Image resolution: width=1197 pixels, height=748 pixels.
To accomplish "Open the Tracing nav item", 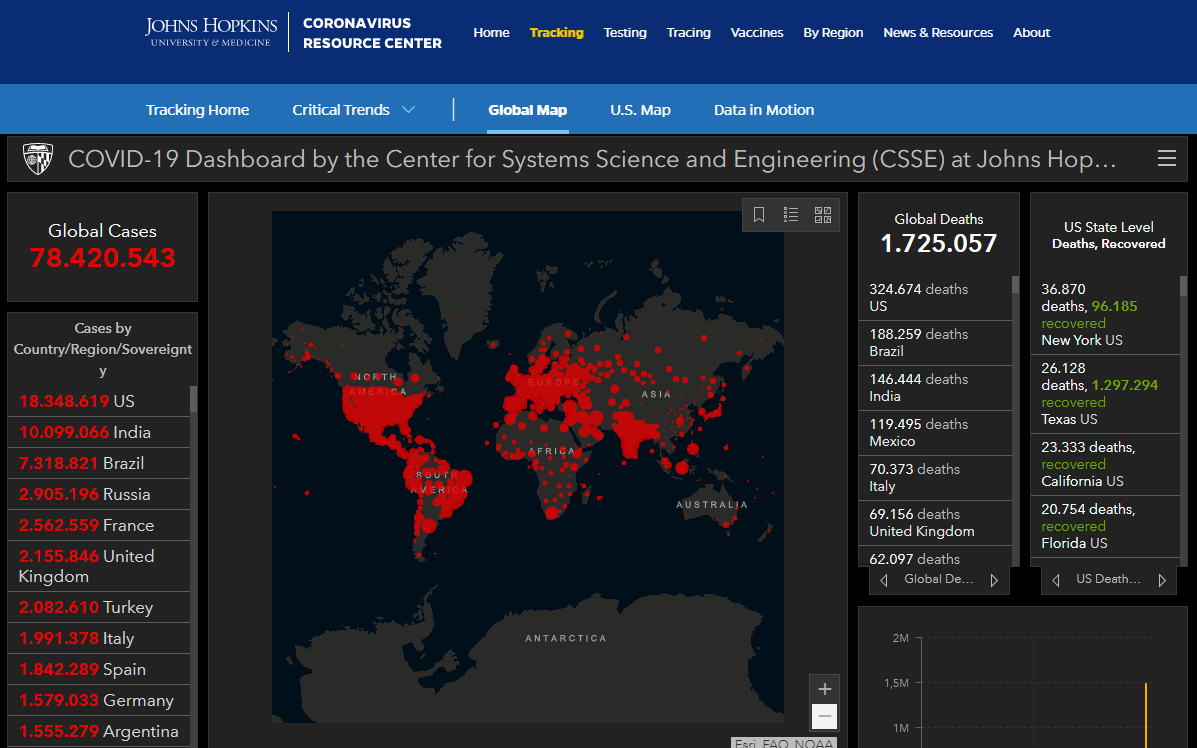I will coord(689,33).
